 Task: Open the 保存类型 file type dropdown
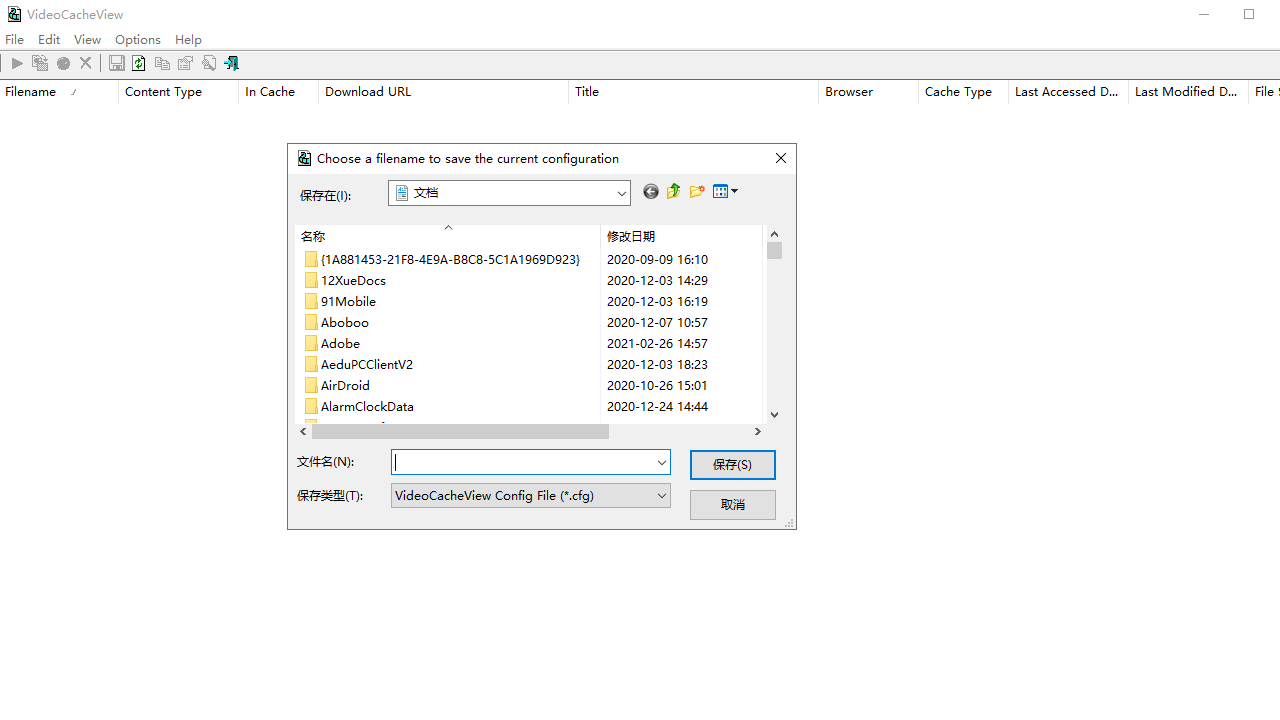tap(661, 495)
